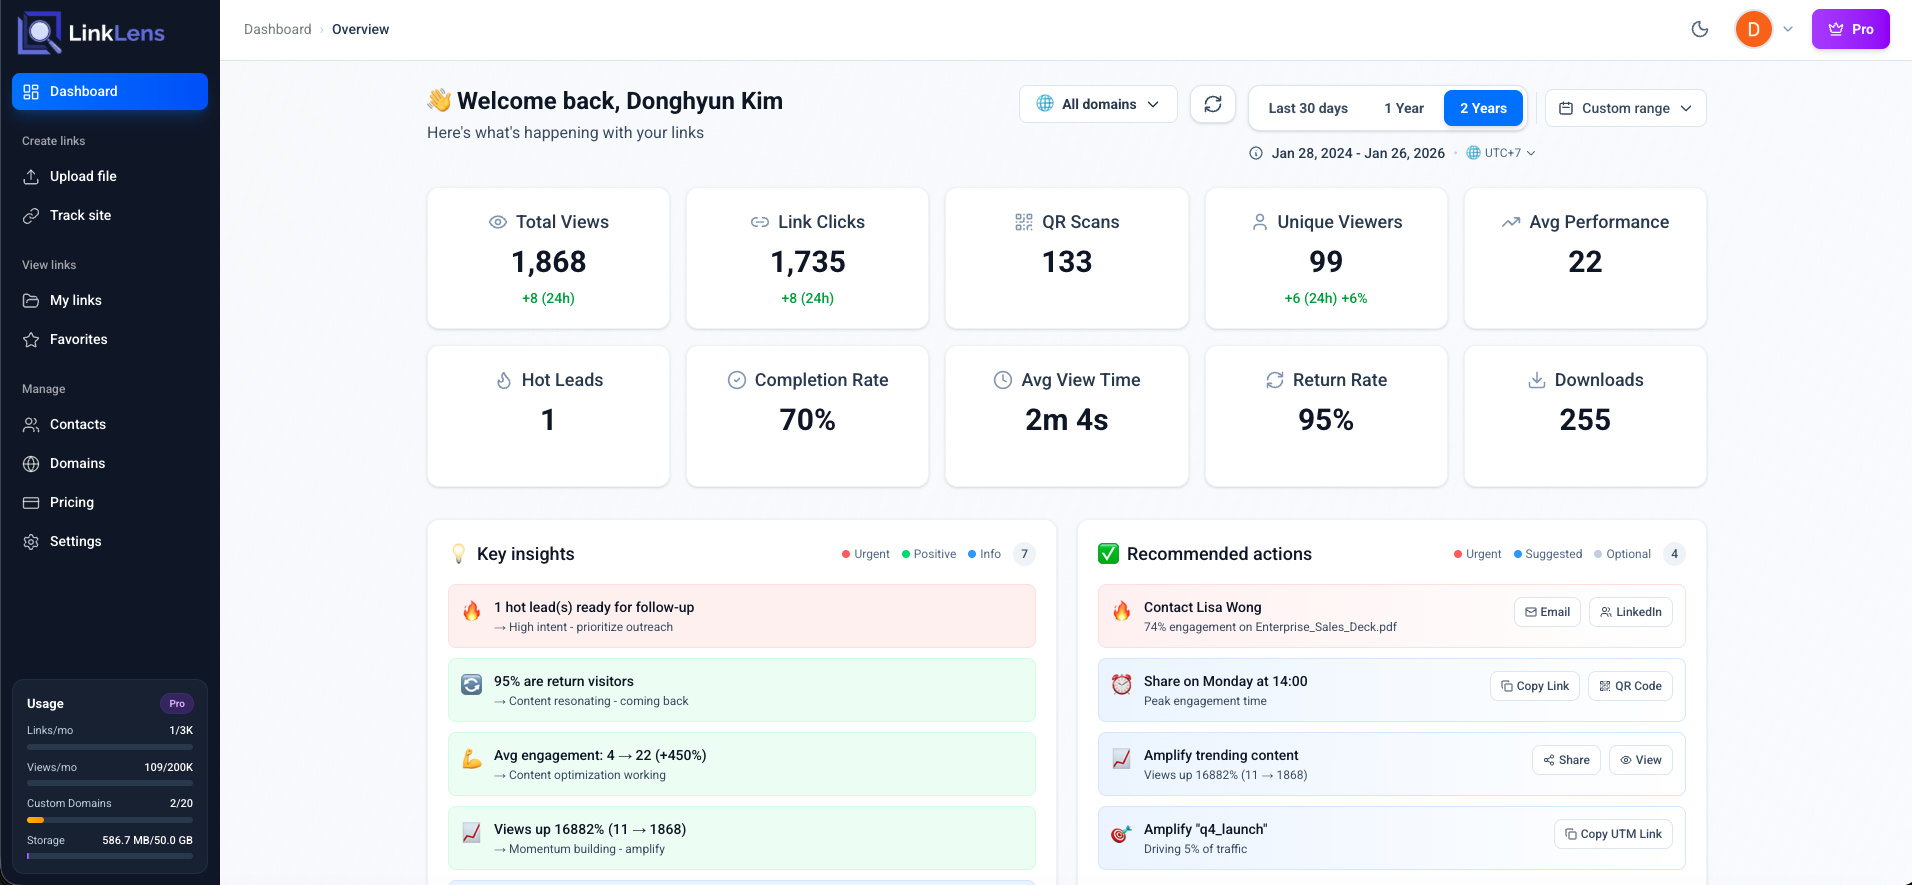Filter insights by Urgent
The width and height of the screenshot is (1912, 885).
pos(866,554)
